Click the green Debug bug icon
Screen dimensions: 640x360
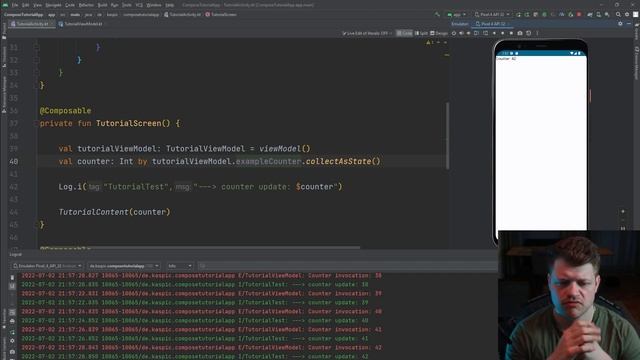pos(544,15)
